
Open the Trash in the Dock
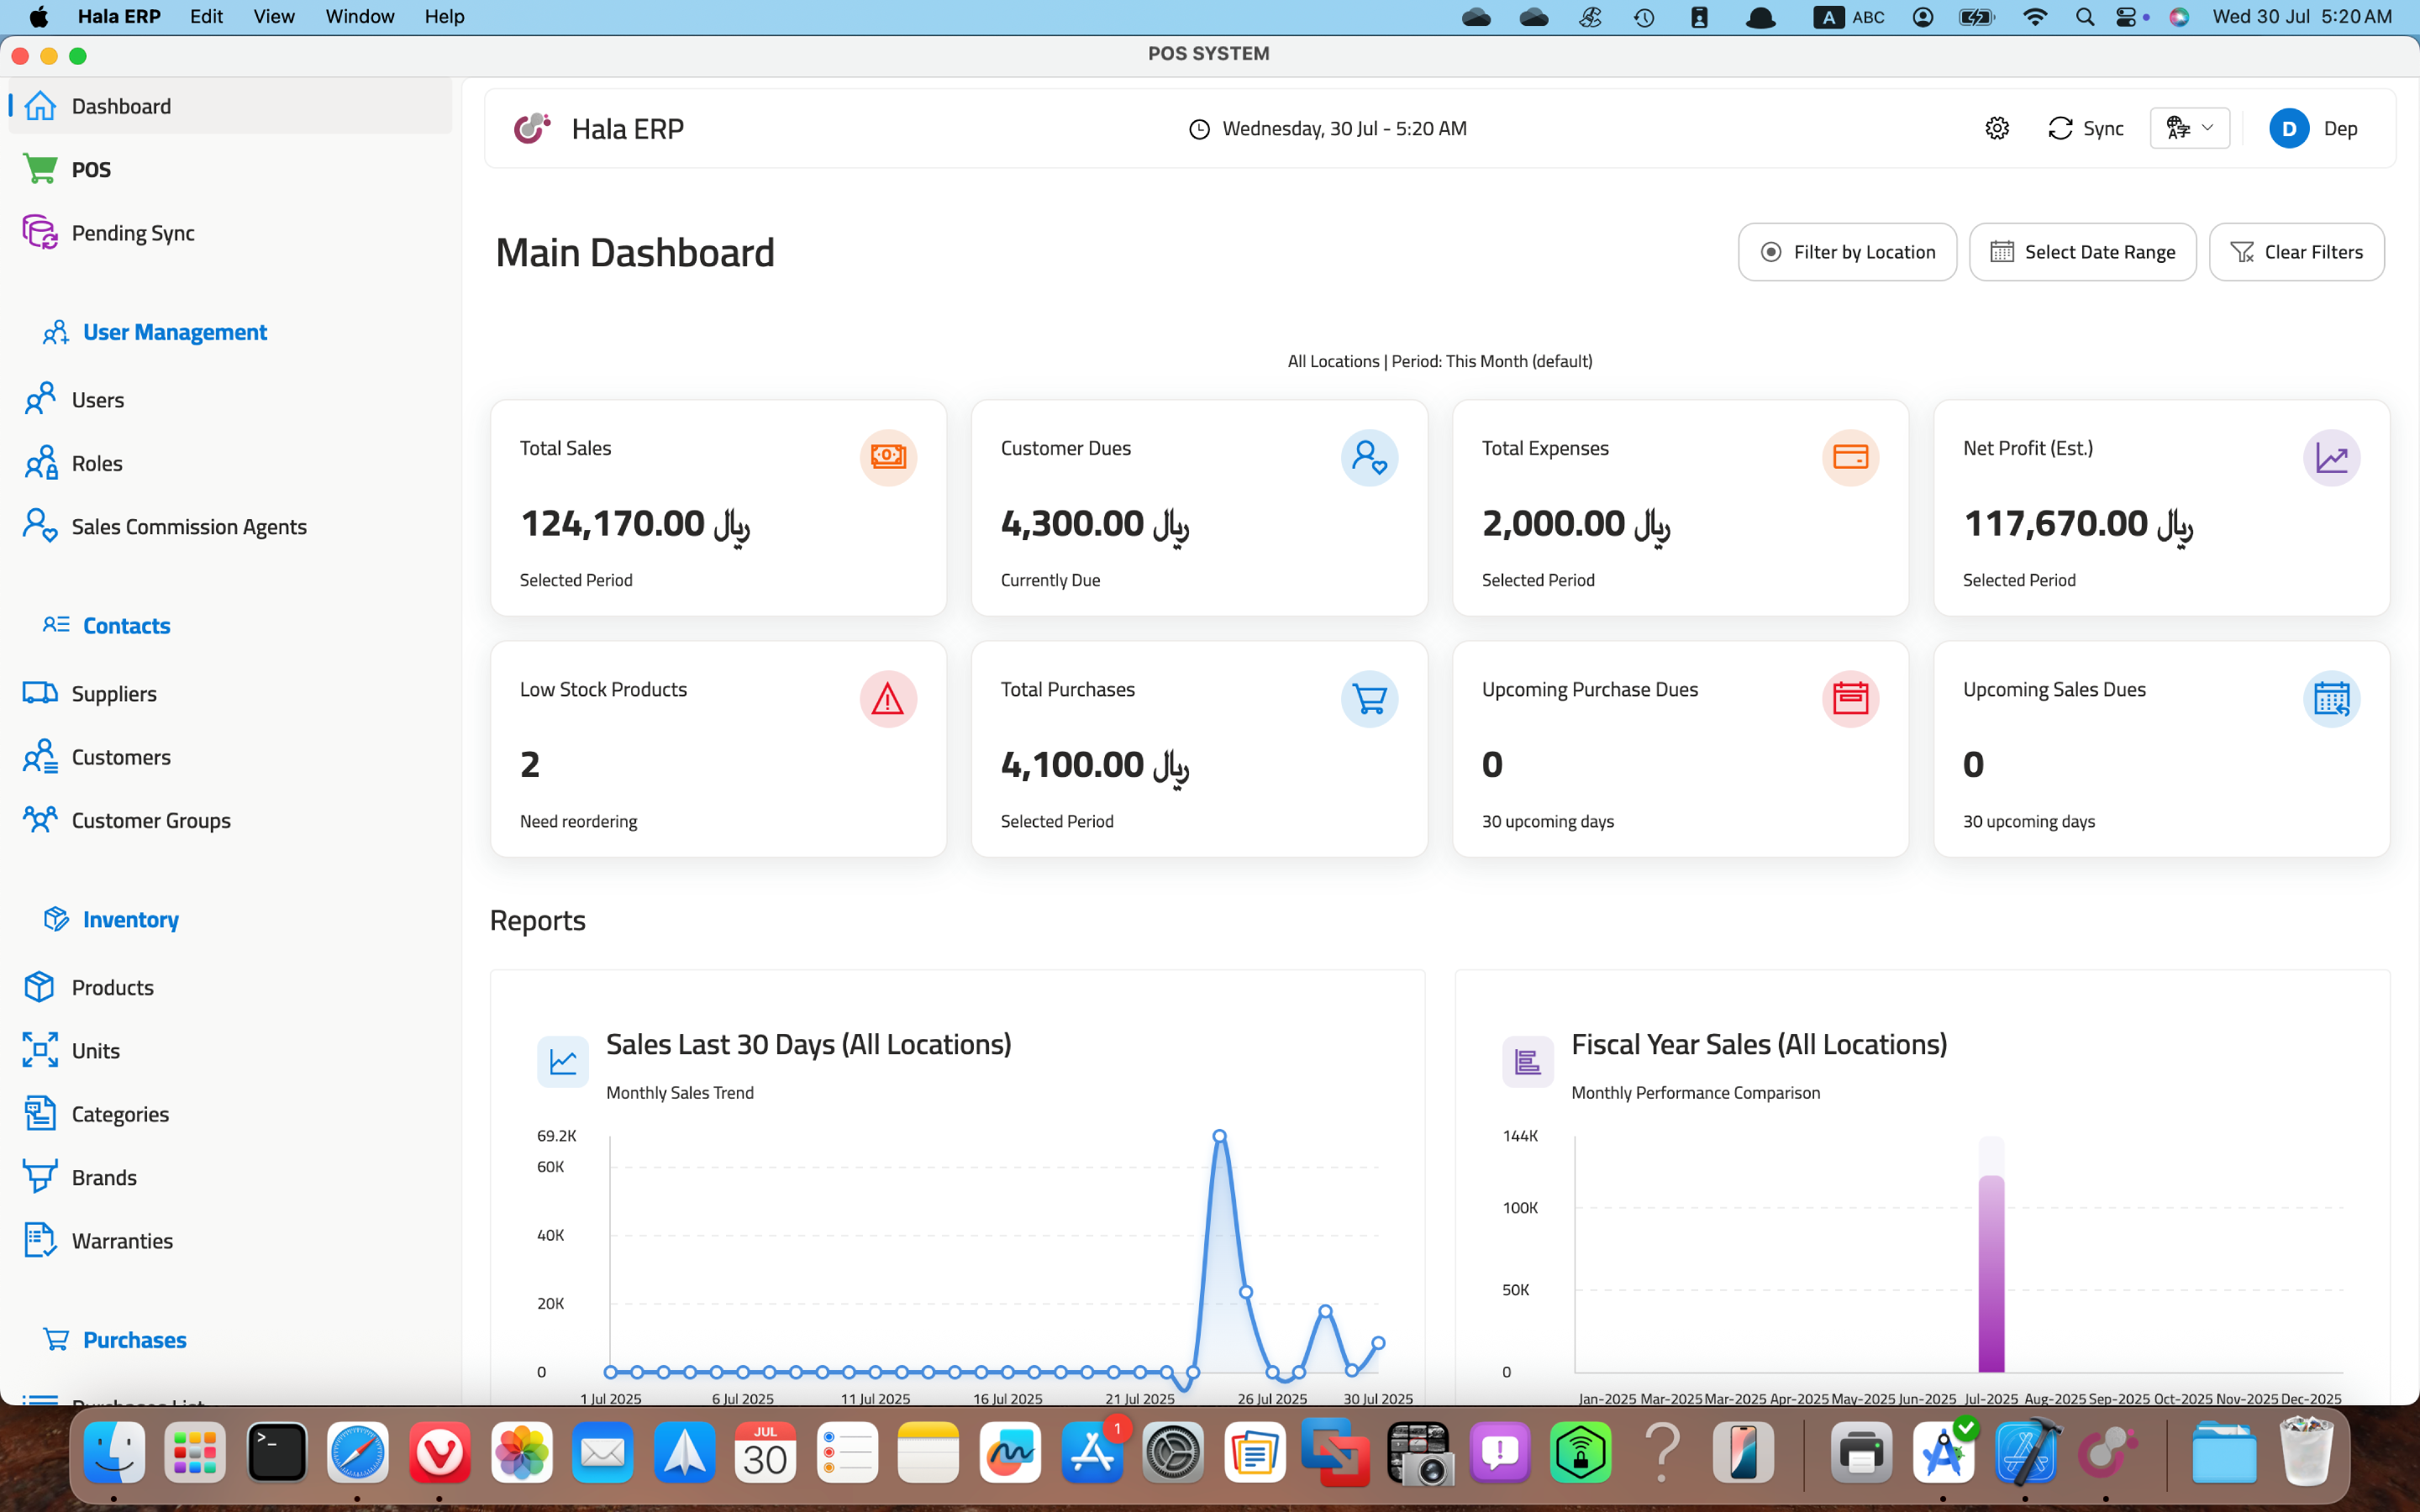click(x=2306, y=1452)
